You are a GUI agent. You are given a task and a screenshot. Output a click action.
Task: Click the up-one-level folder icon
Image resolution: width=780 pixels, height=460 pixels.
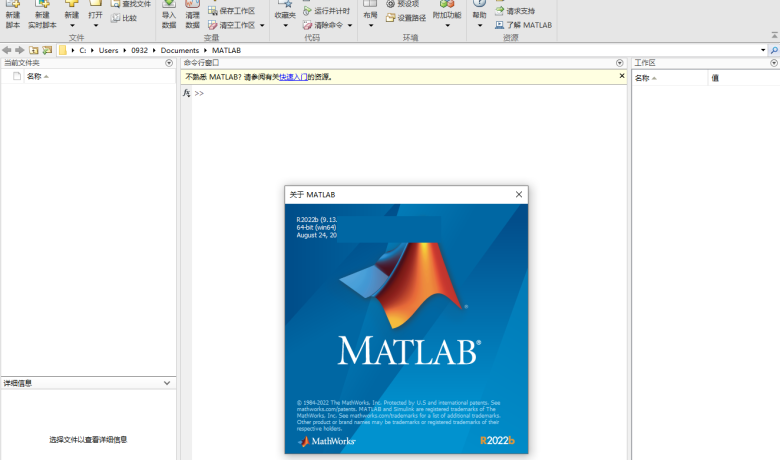33,50
